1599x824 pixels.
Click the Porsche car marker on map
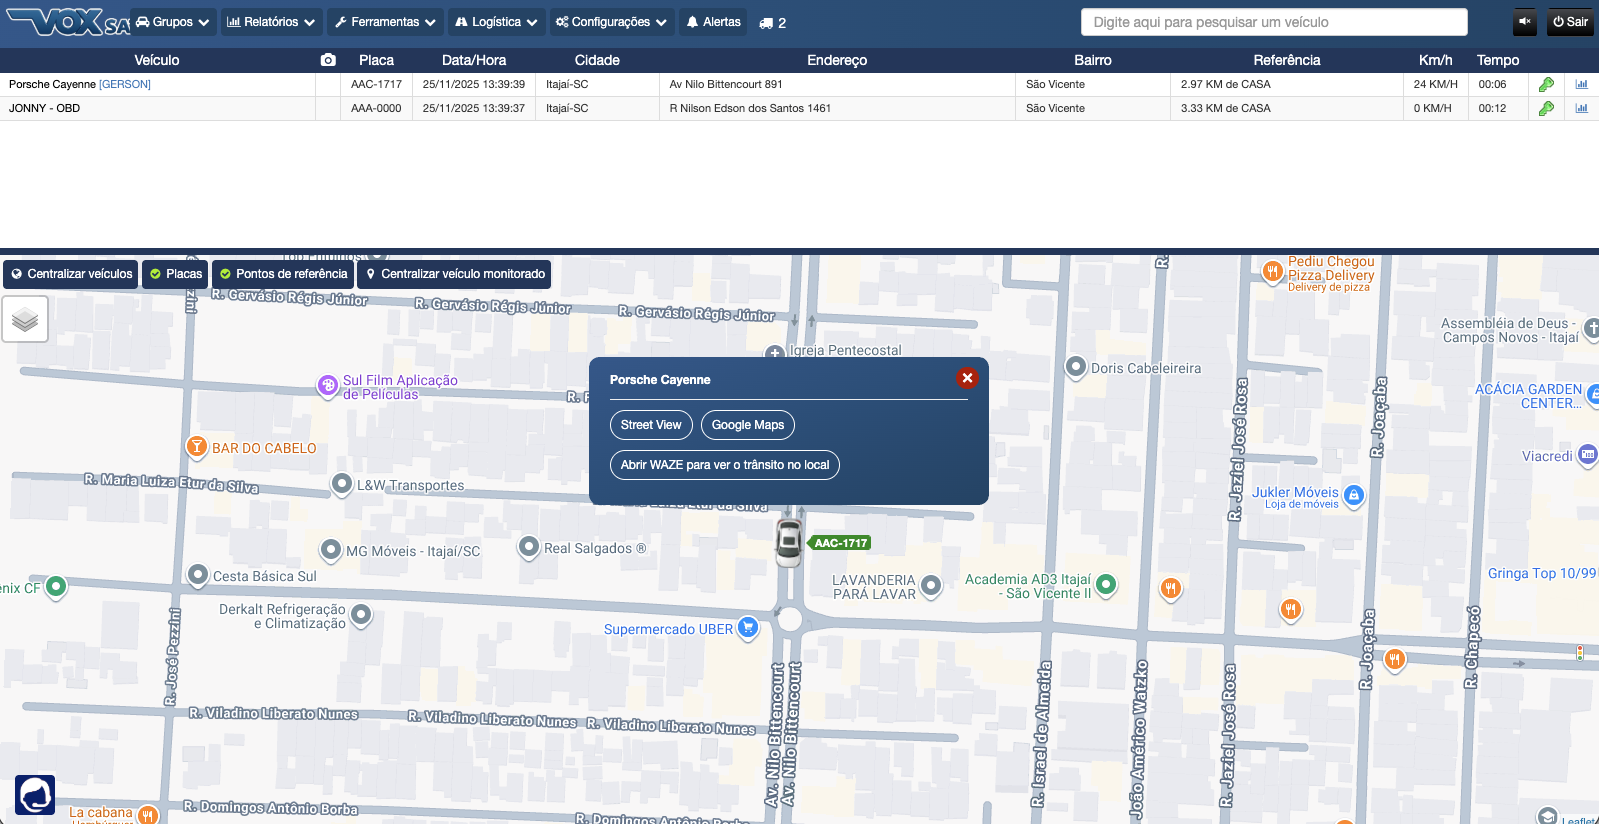click(789, 542)
